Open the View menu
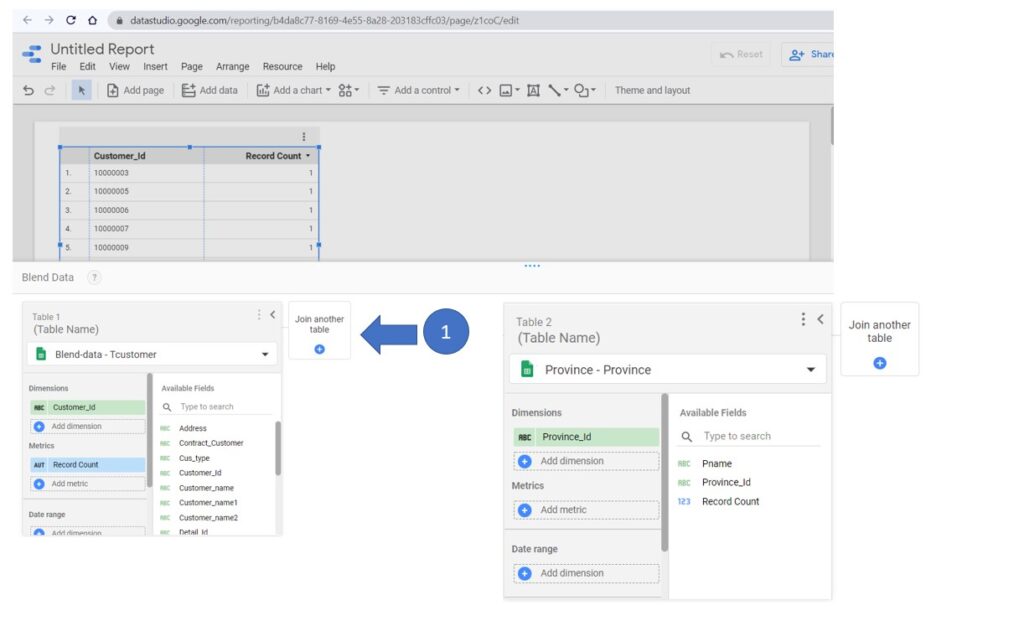Screen dimensions: 1024x621 point(119,67)
